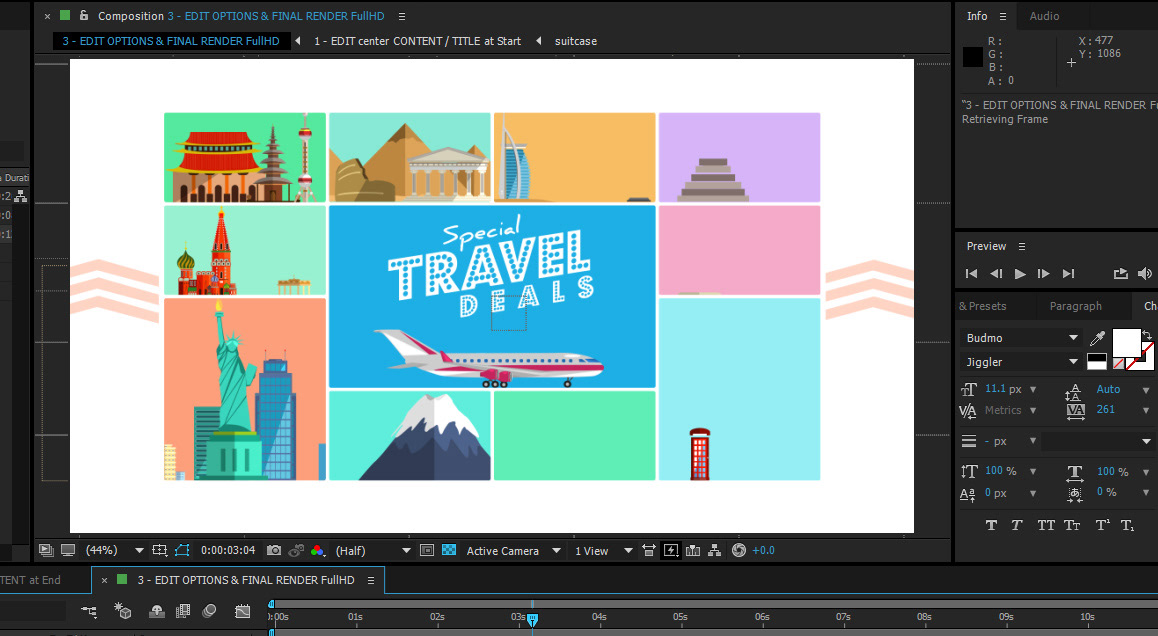
Task: Jump to first frame in Preview
Action: pyautogui.click(x=971, y=274)
